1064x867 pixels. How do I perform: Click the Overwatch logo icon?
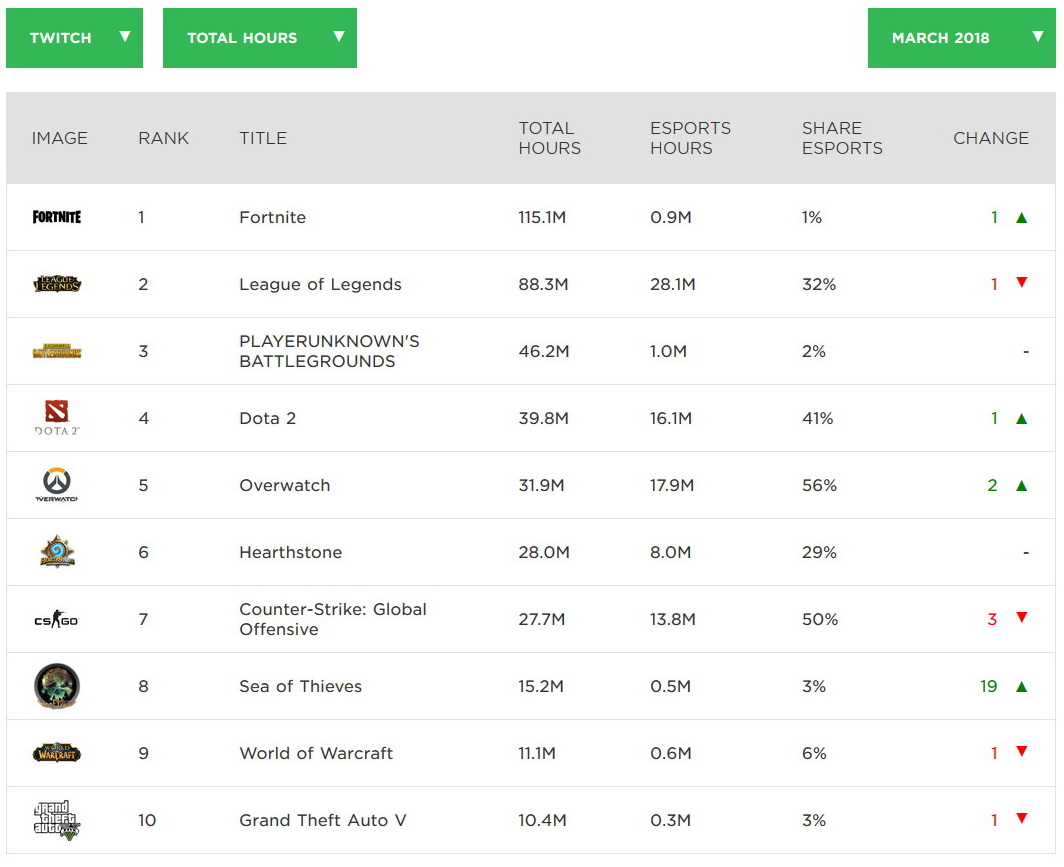coord(57,485)
